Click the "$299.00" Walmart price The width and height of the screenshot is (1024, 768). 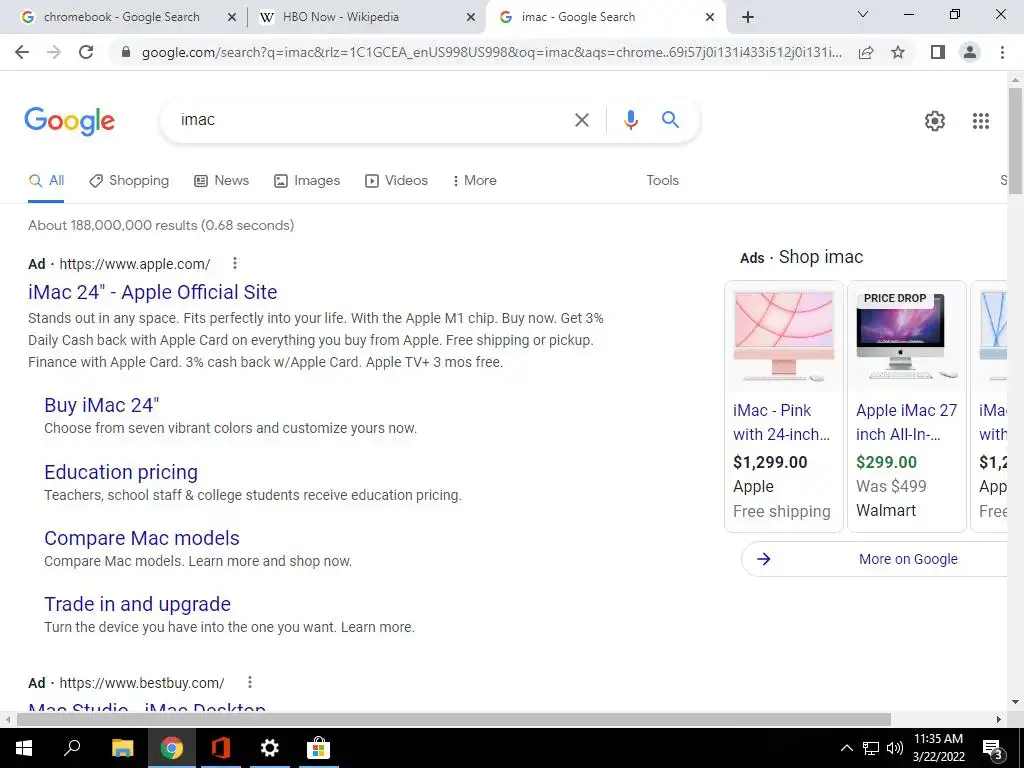pyautogui.click(x=886, y=462)
